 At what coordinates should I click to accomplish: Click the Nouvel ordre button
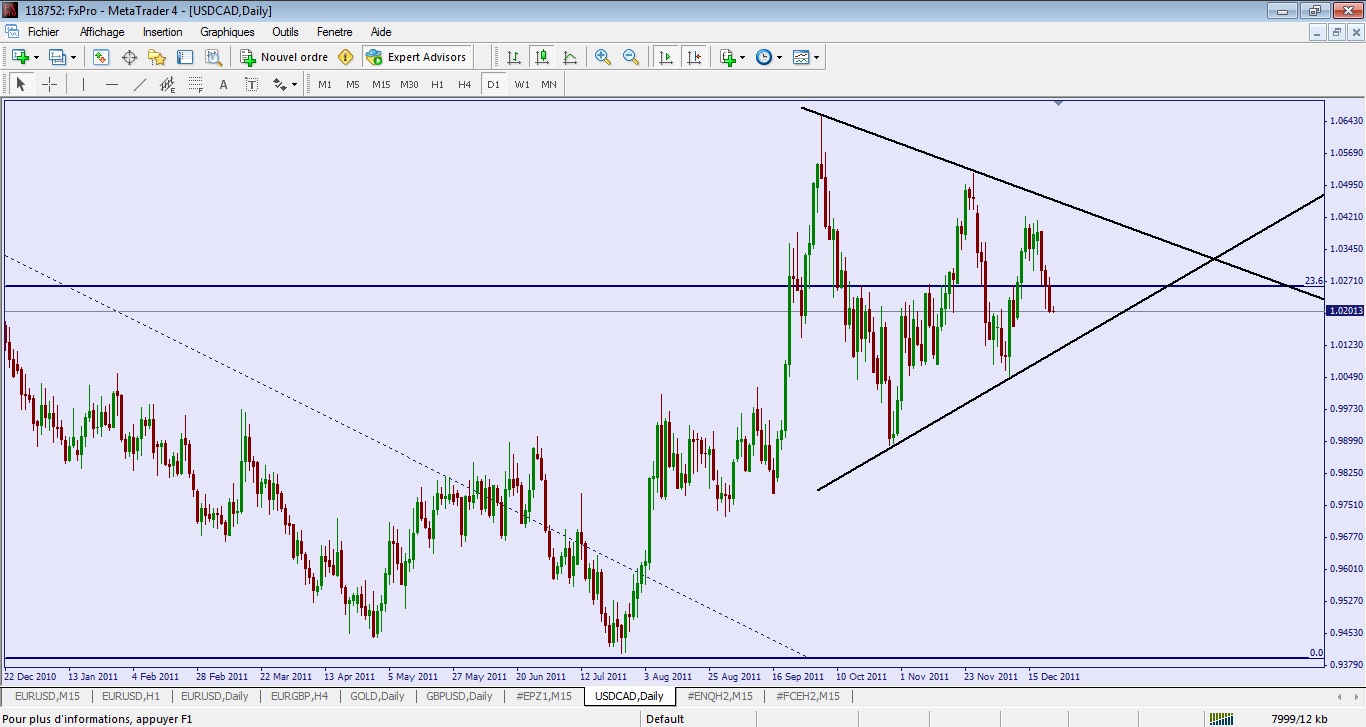(x=284, y=57)
